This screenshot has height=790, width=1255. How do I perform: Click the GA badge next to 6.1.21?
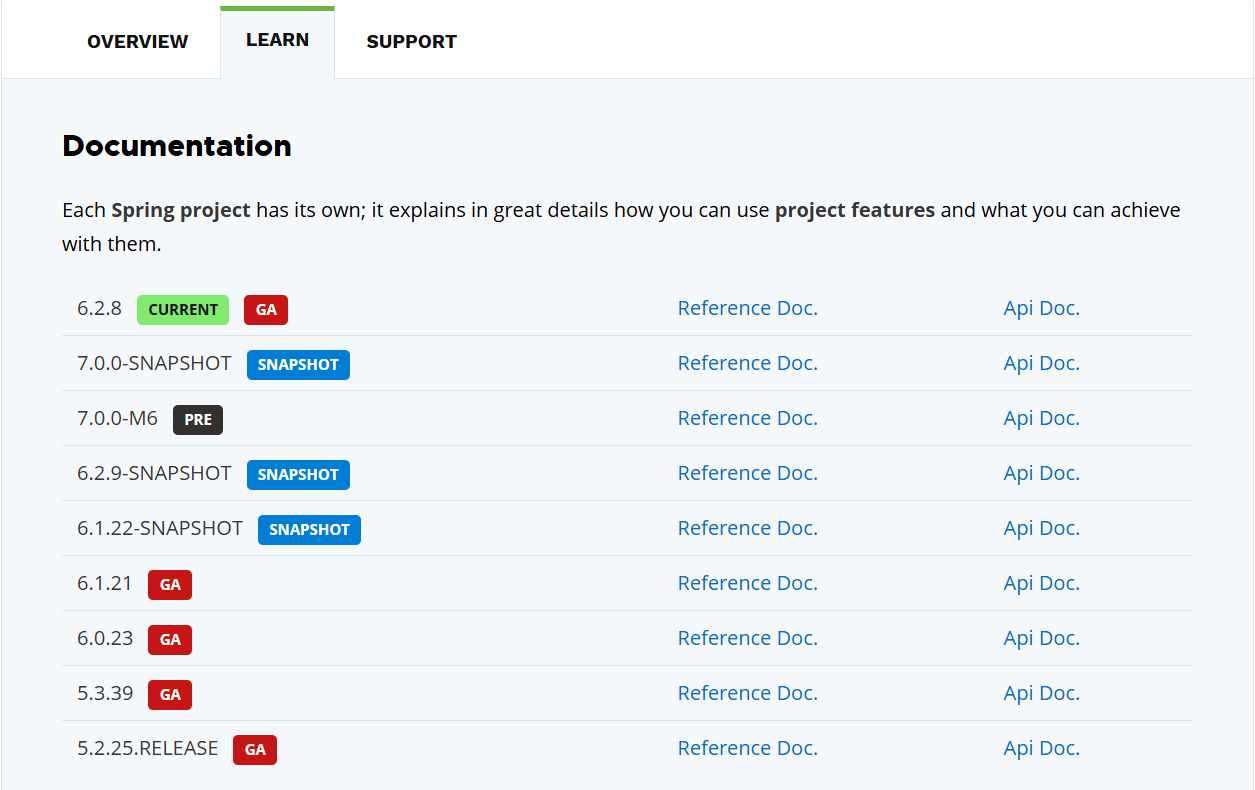pos(170,585)
